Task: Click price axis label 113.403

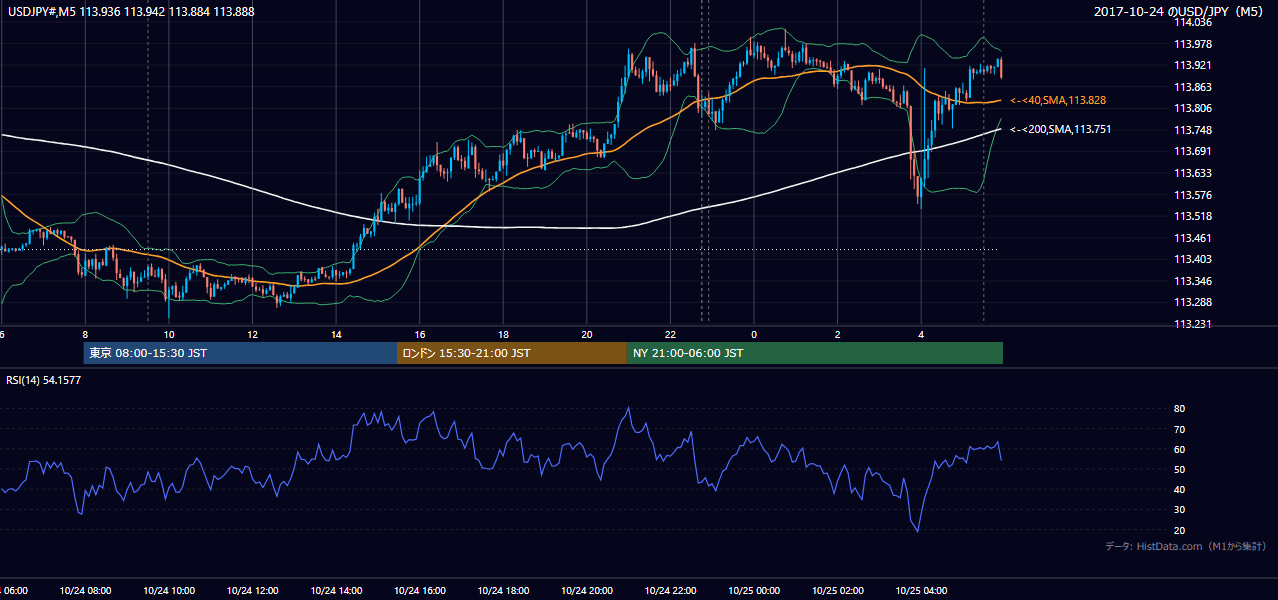Action: click(1195, 259)
